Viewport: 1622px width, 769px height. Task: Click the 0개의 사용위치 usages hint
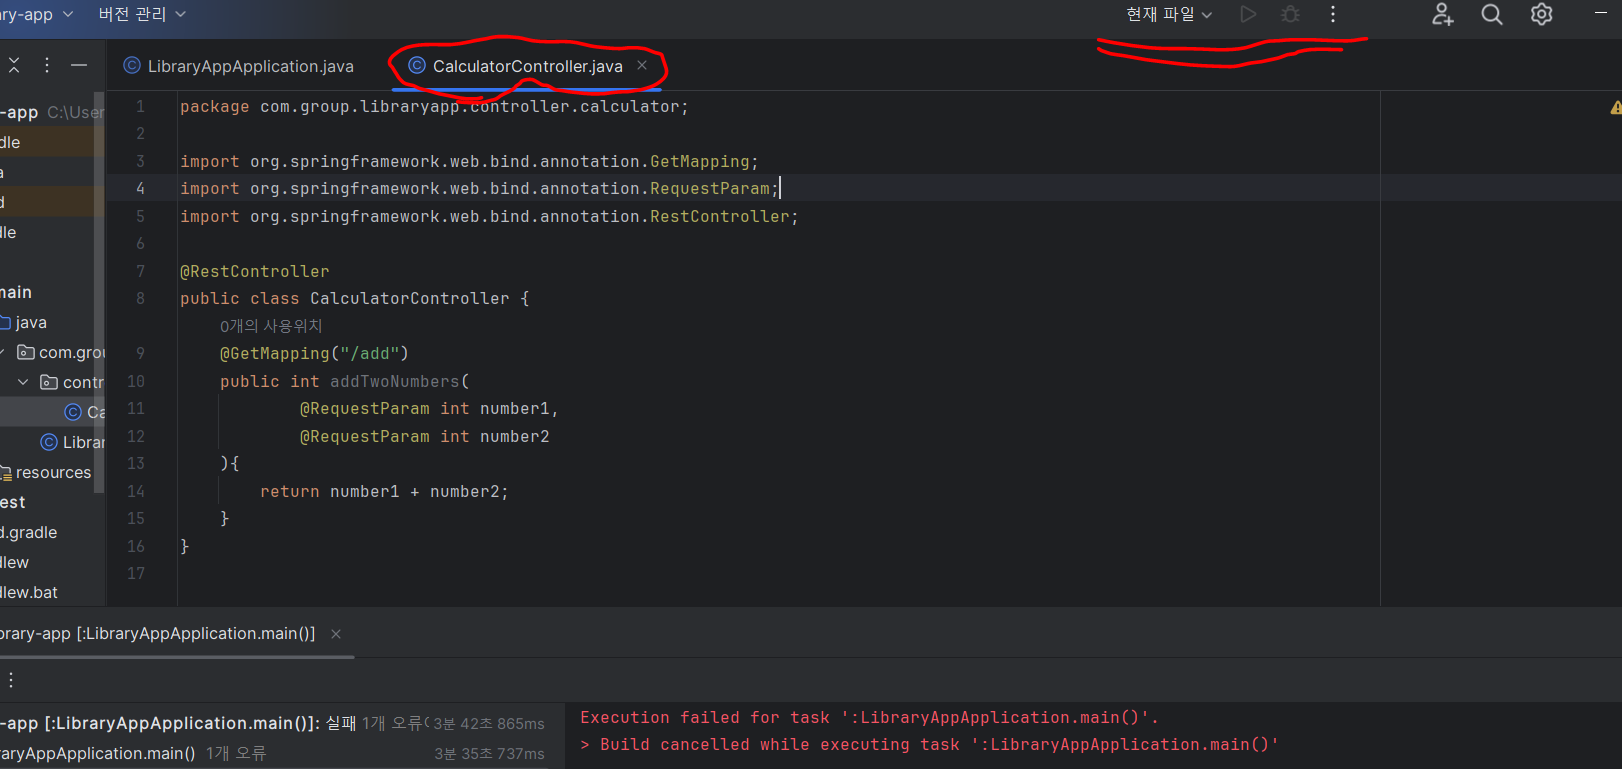271,326
